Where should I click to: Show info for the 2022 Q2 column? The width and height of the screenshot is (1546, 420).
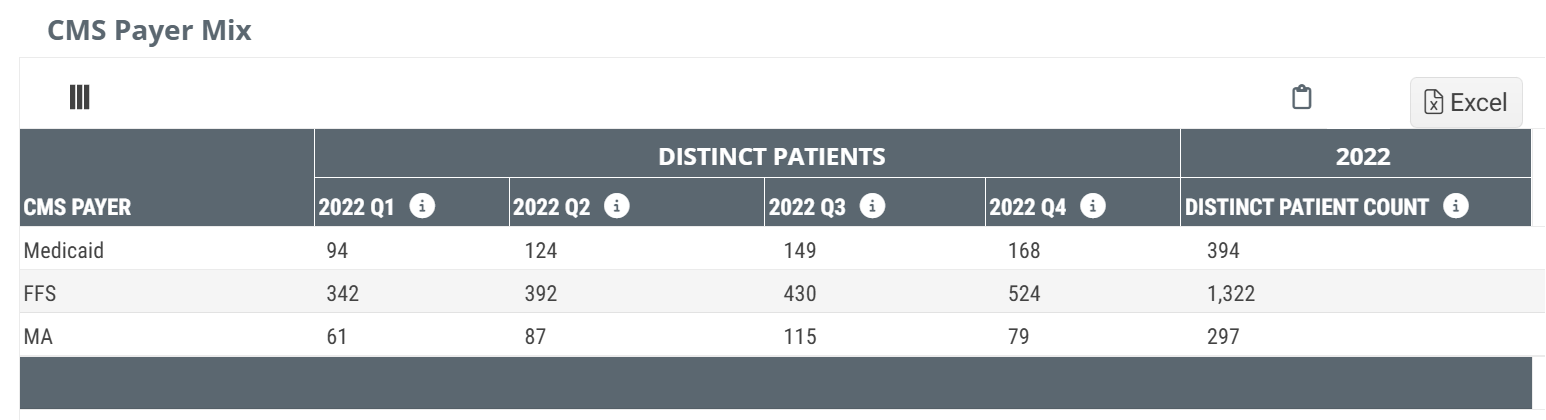point(618,206)
